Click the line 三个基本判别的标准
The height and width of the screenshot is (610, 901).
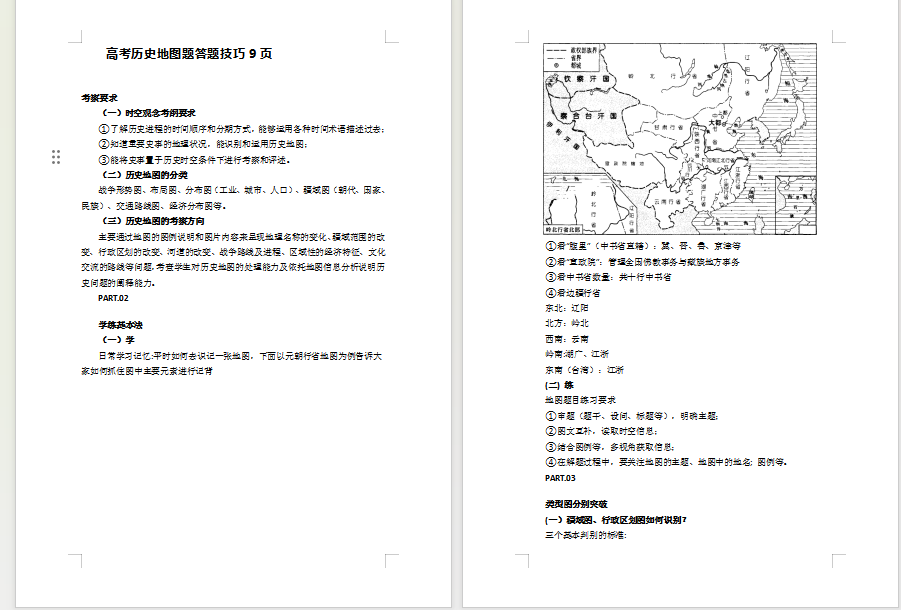(x=585, y=536)
